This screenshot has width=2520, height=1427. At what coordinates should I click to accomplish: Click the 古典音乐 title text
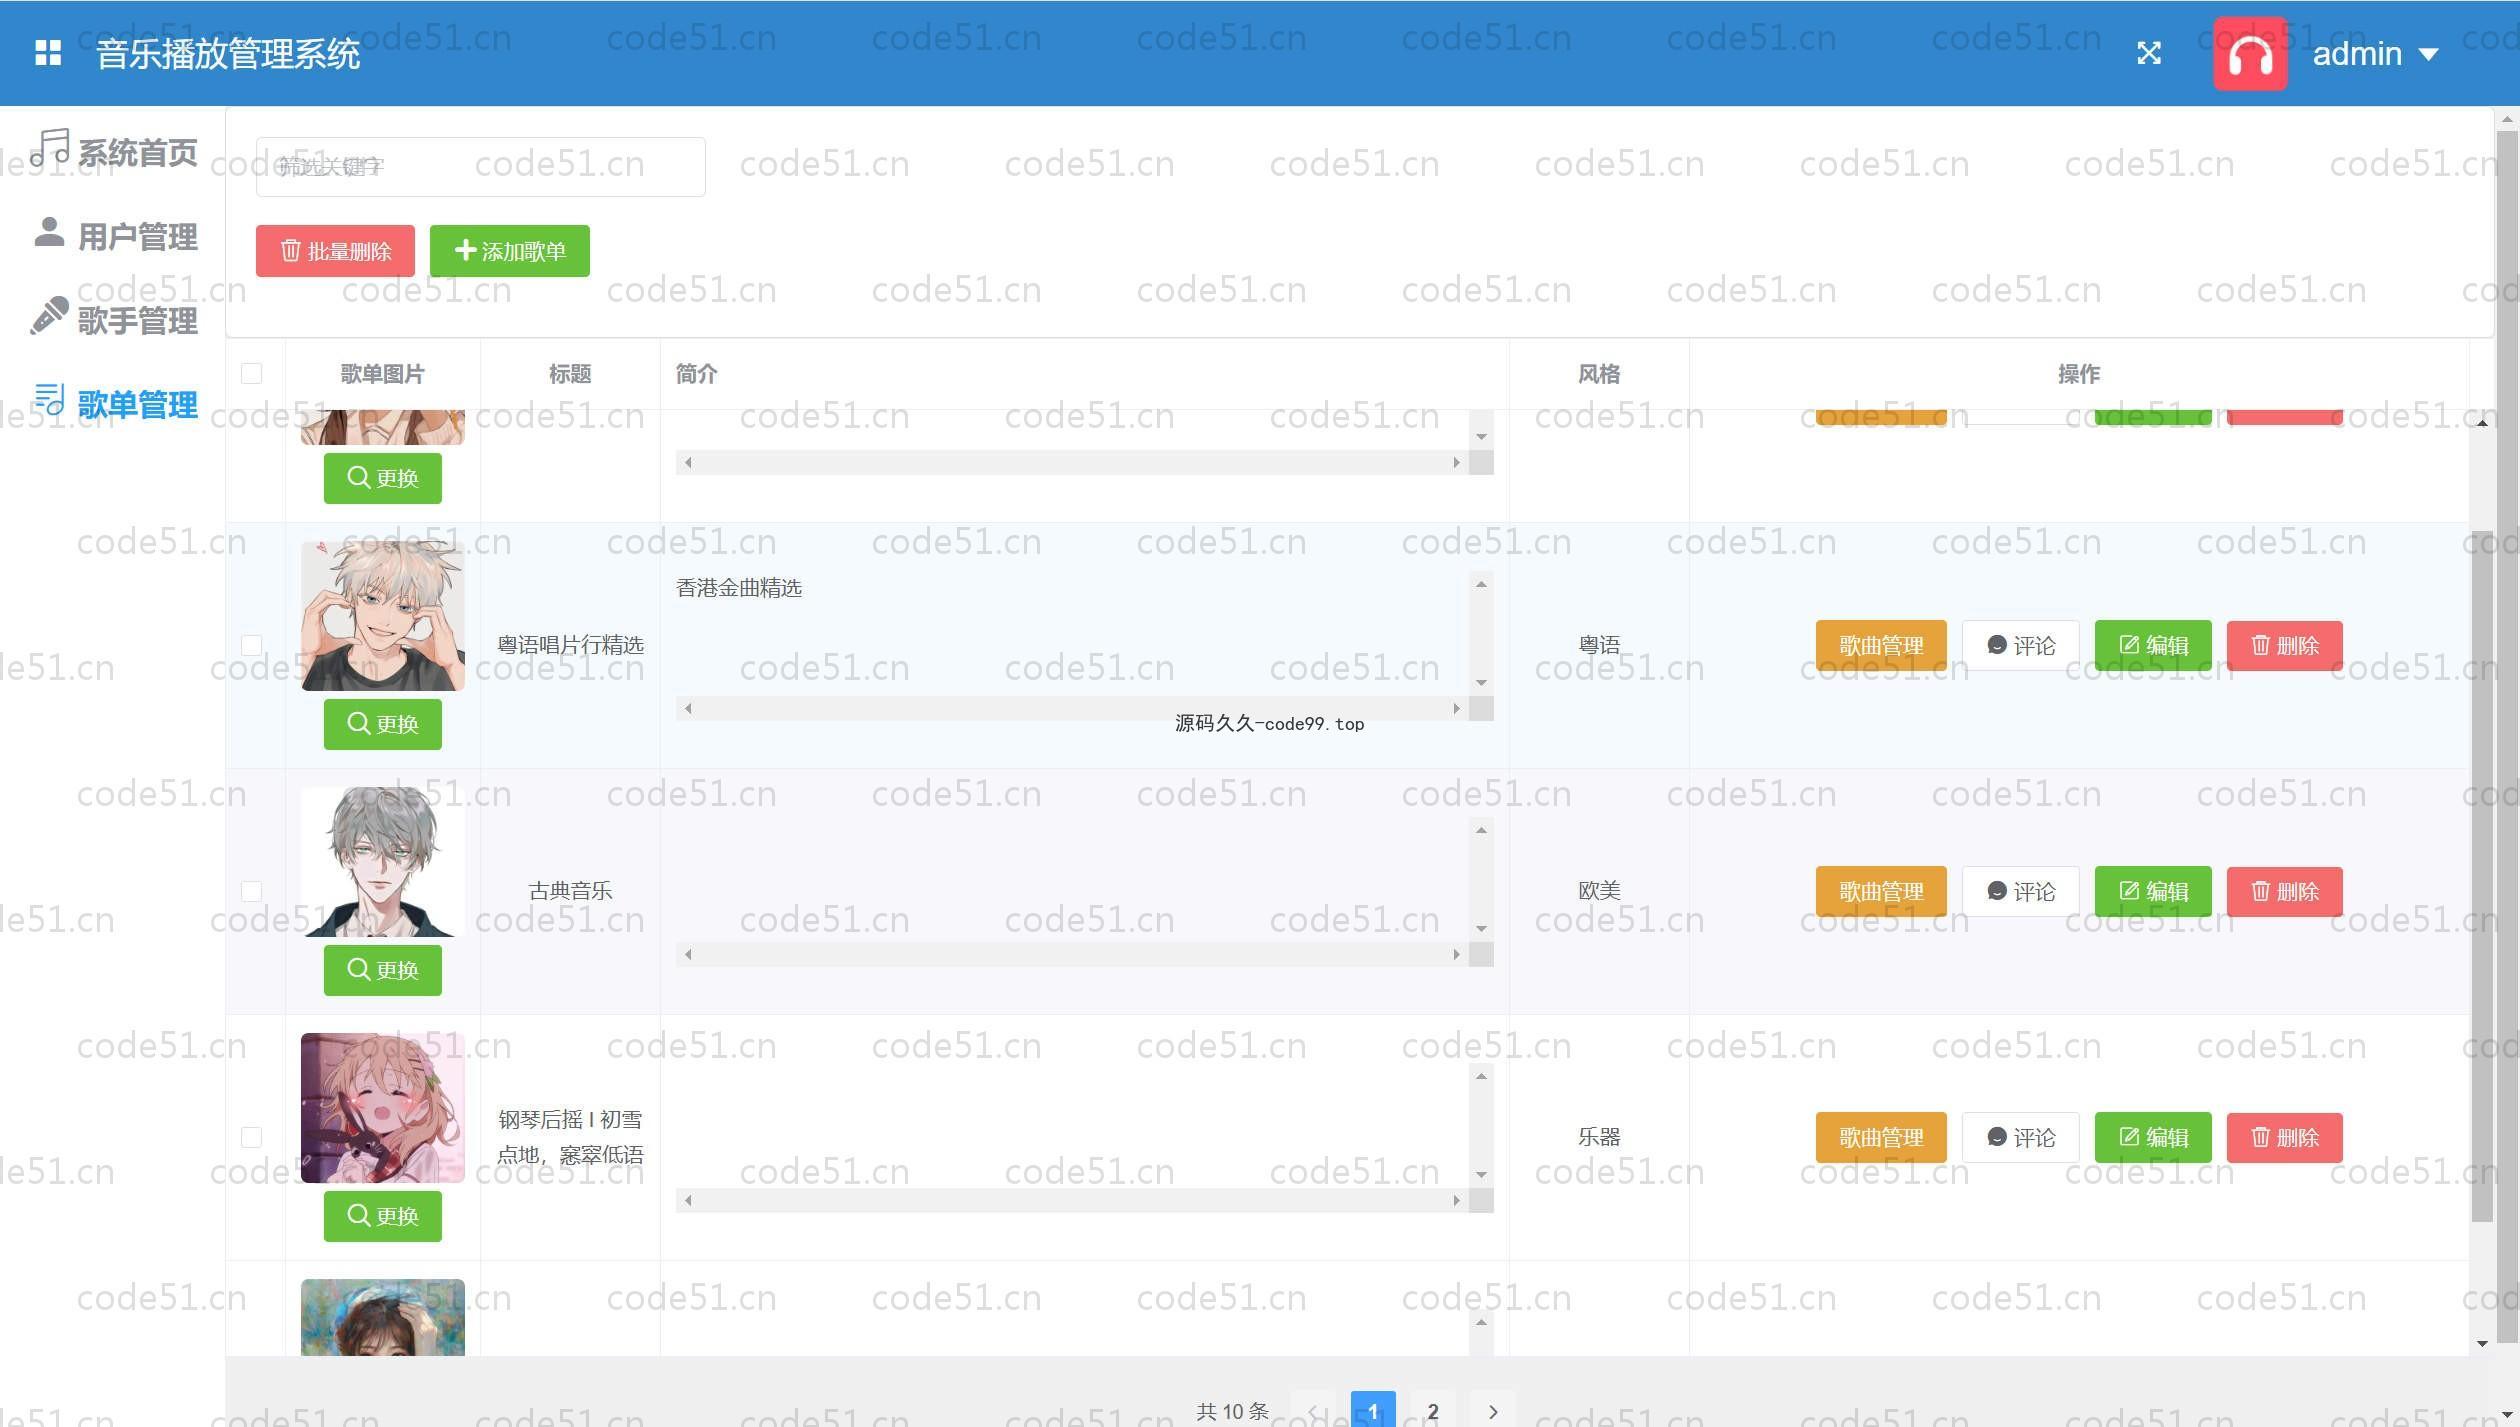point(570,891)
